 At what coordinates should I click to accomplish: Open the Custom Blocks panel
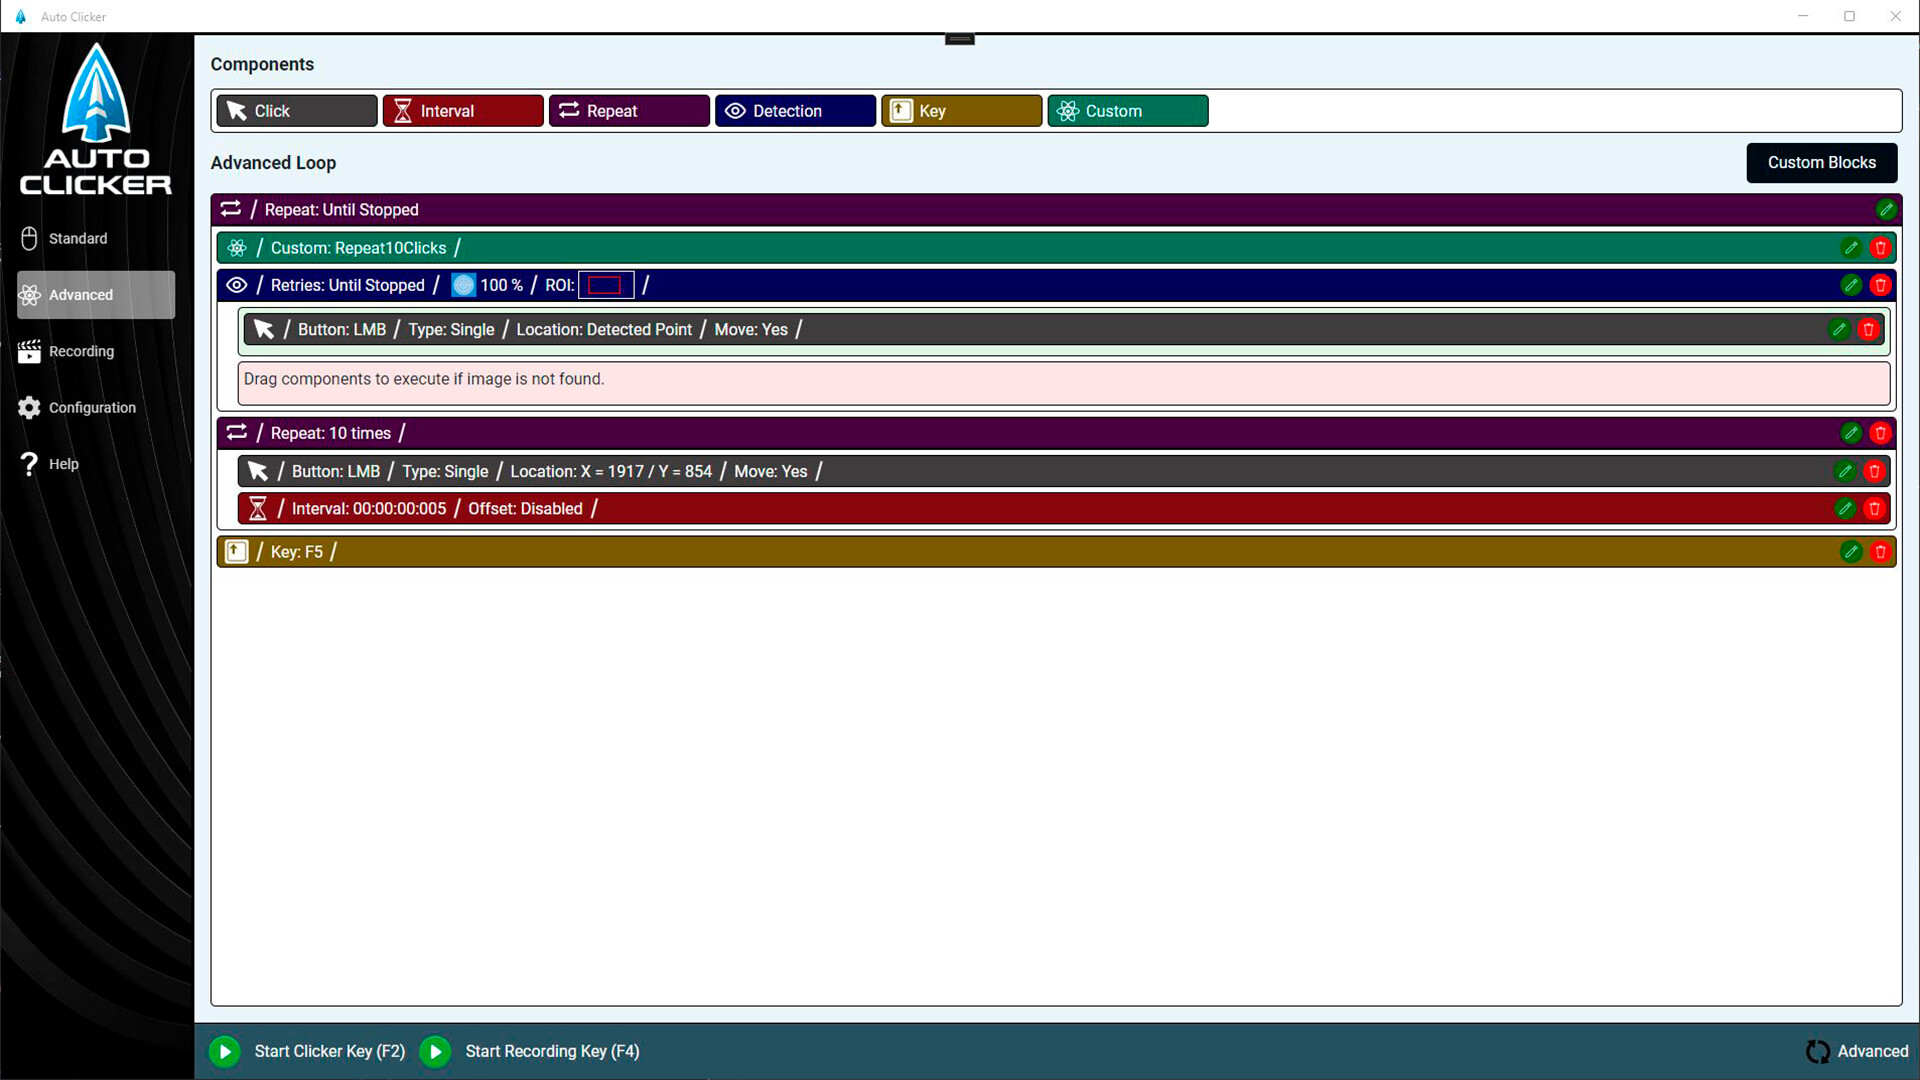1821,163
